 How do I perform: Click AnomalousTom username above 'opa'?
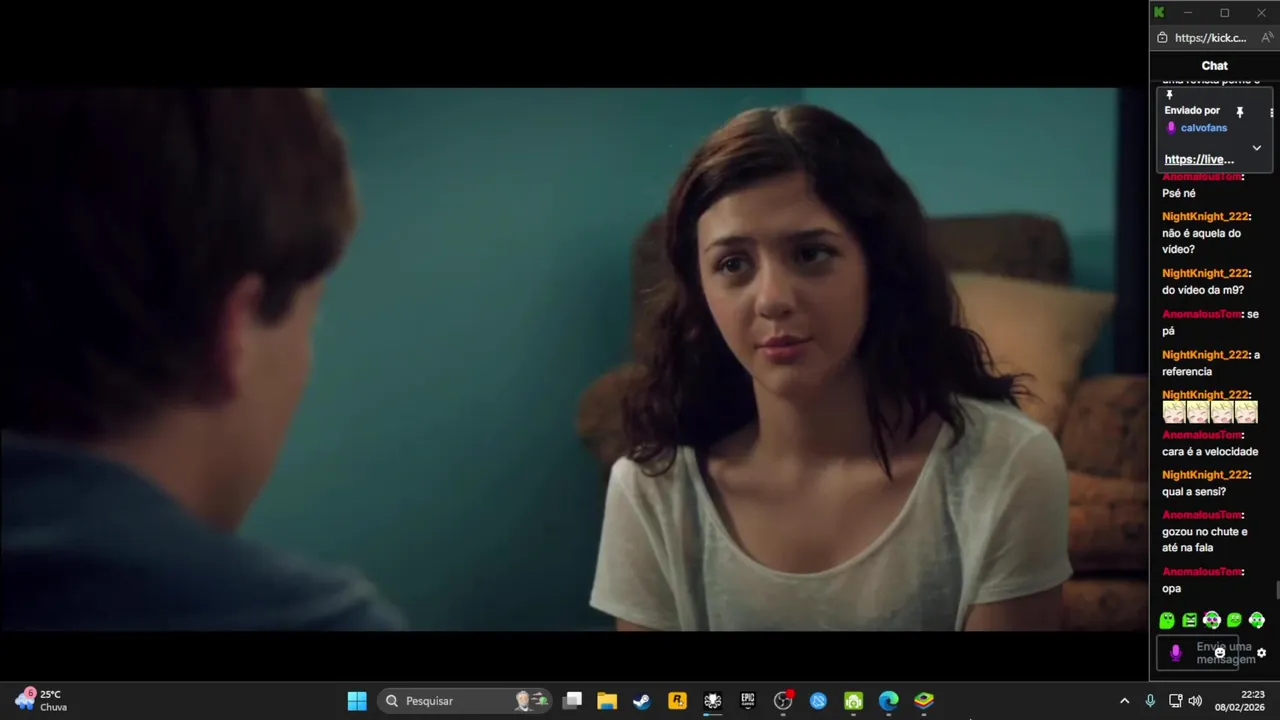(1201, 572)
